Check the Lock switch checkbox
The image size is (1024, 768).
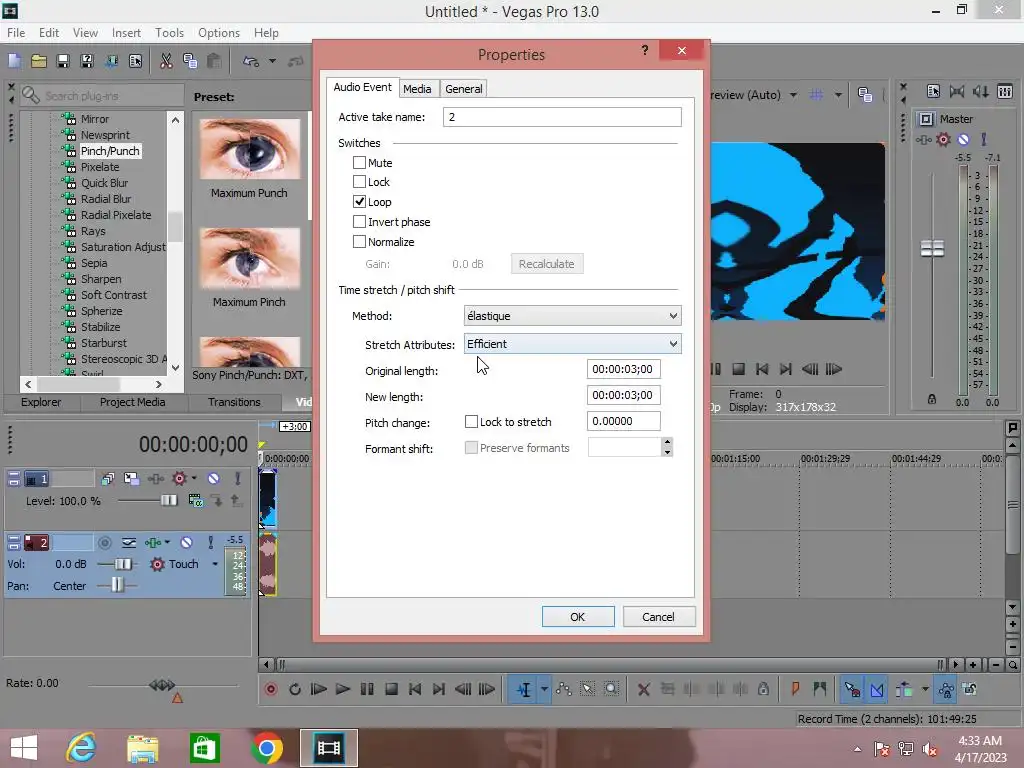tap(359, 182)
